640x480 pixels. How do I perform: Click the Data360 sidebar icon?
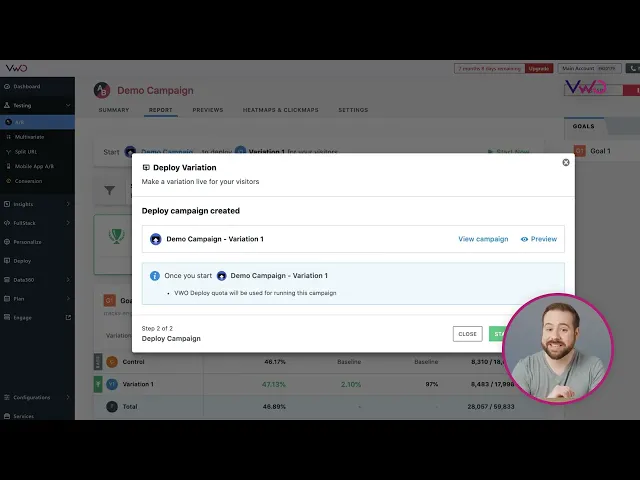(x=7, y=280)
